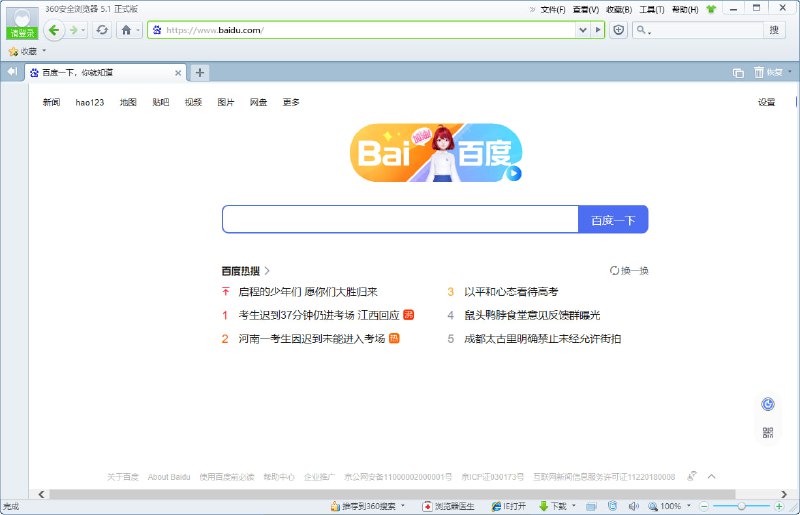Image resolution: width=800 pixels, height=515 pixels.
Task: Open the 文件(F) menu
Action: [553, 9]
